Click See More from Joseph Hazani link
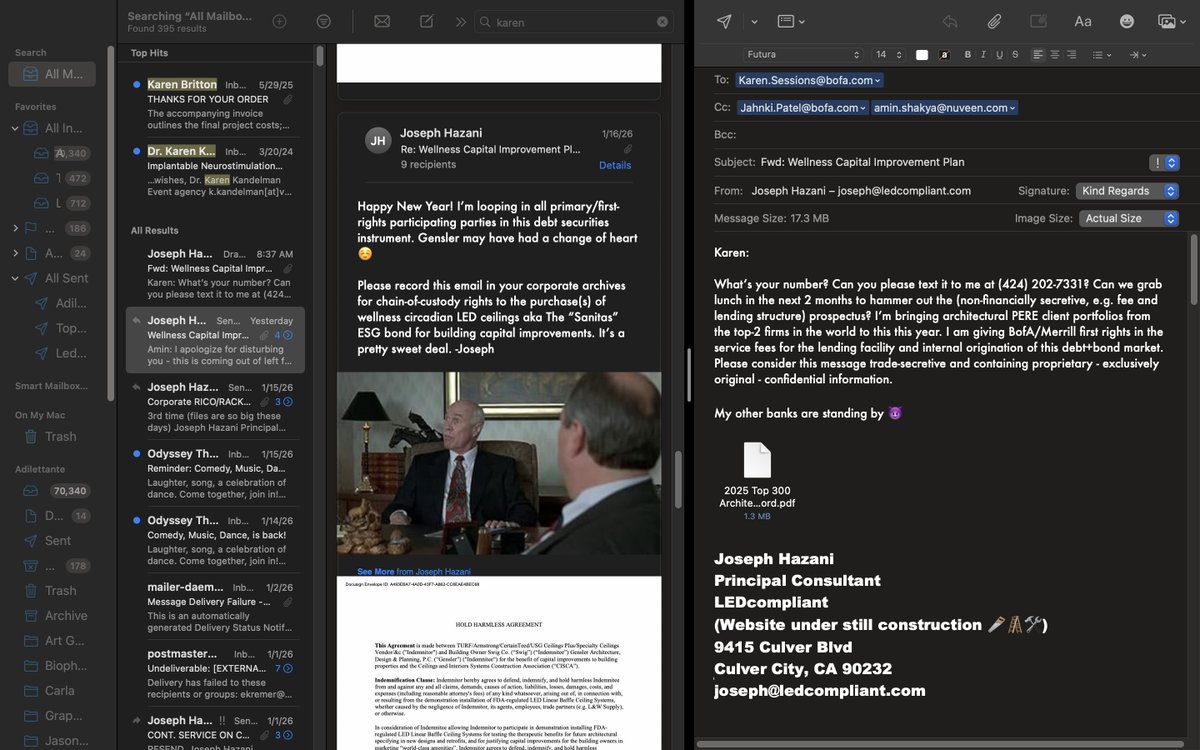 pos(414,572)
